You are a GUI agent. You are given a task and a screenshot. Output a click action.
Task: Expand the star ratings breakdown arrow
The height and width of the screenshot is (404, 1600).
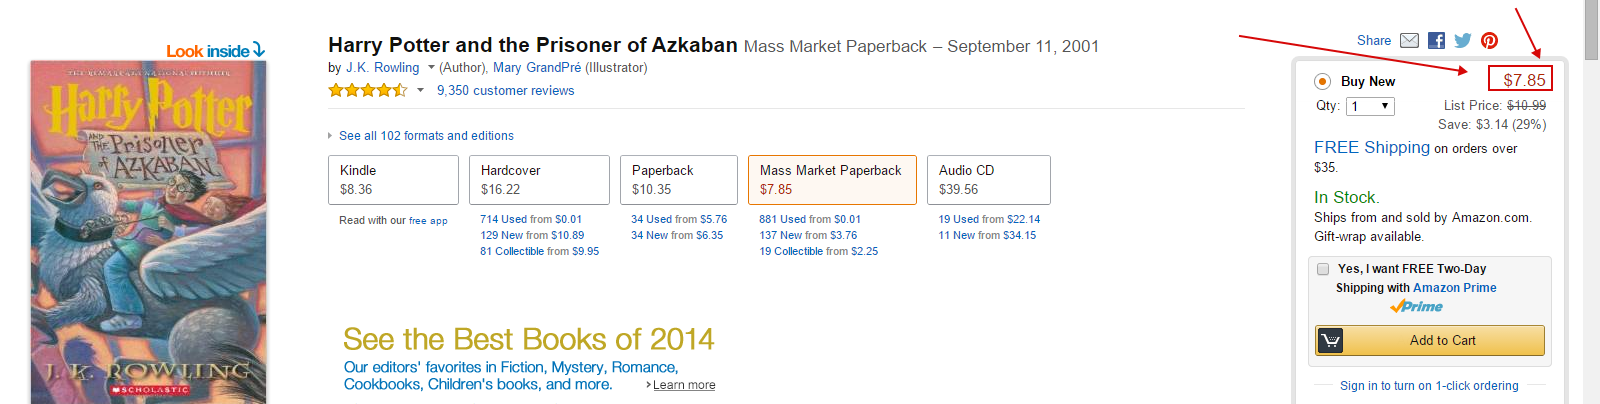tap(420, 91)
